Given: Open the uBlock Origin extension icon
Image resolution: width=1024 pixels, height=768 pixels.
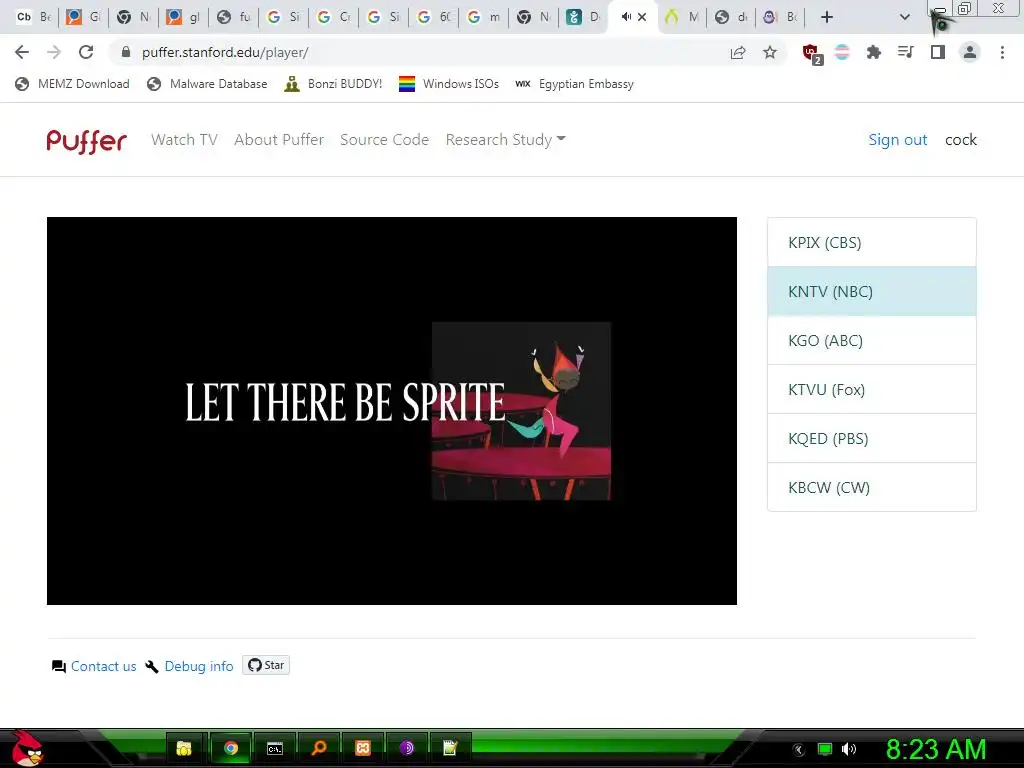Looking at the screenshot, I should point(812,54).
